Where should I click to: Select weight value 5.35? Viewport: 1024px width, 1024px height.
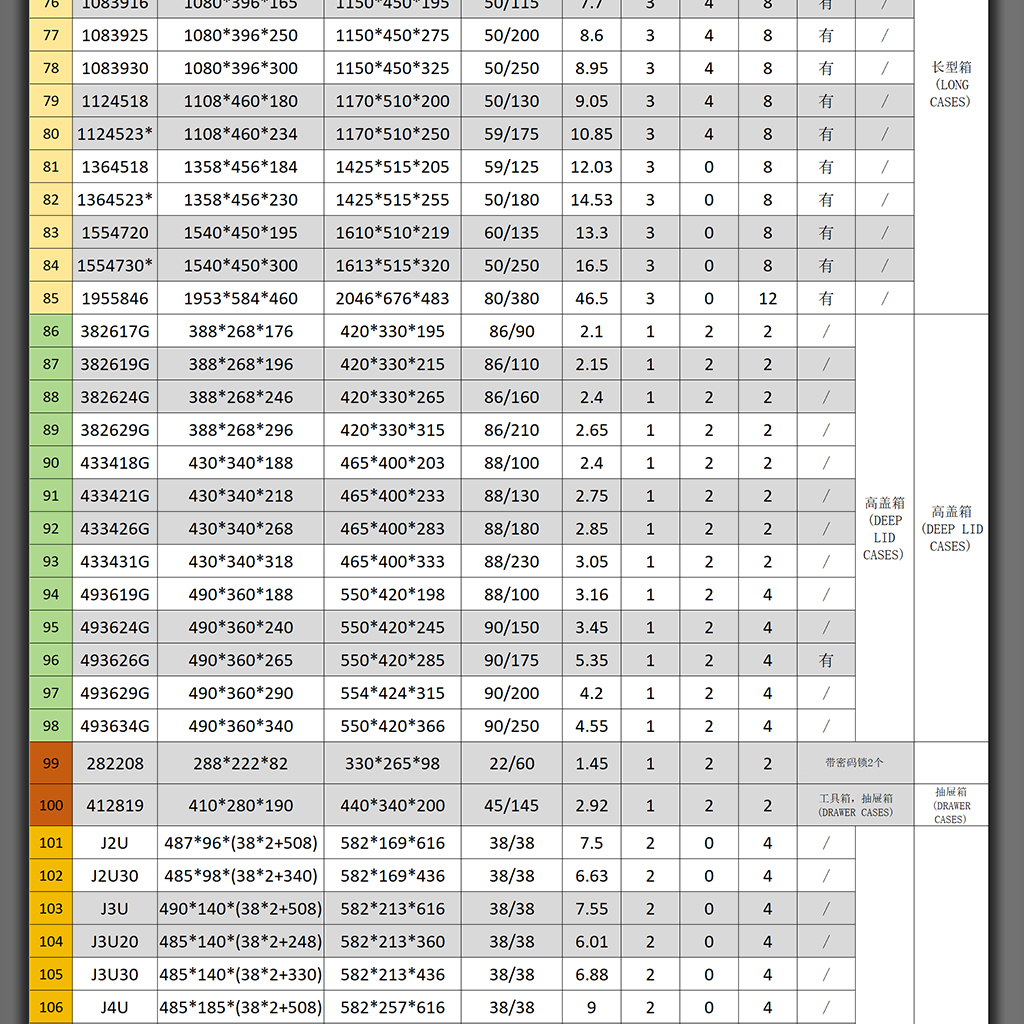[592, 660]
